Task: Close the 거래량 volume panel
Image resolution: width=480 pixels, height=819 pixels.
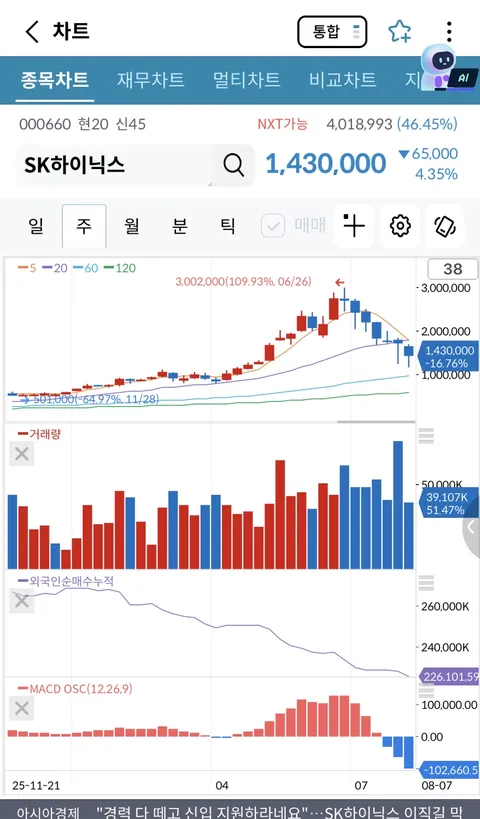Action: (x=22, y=454)
